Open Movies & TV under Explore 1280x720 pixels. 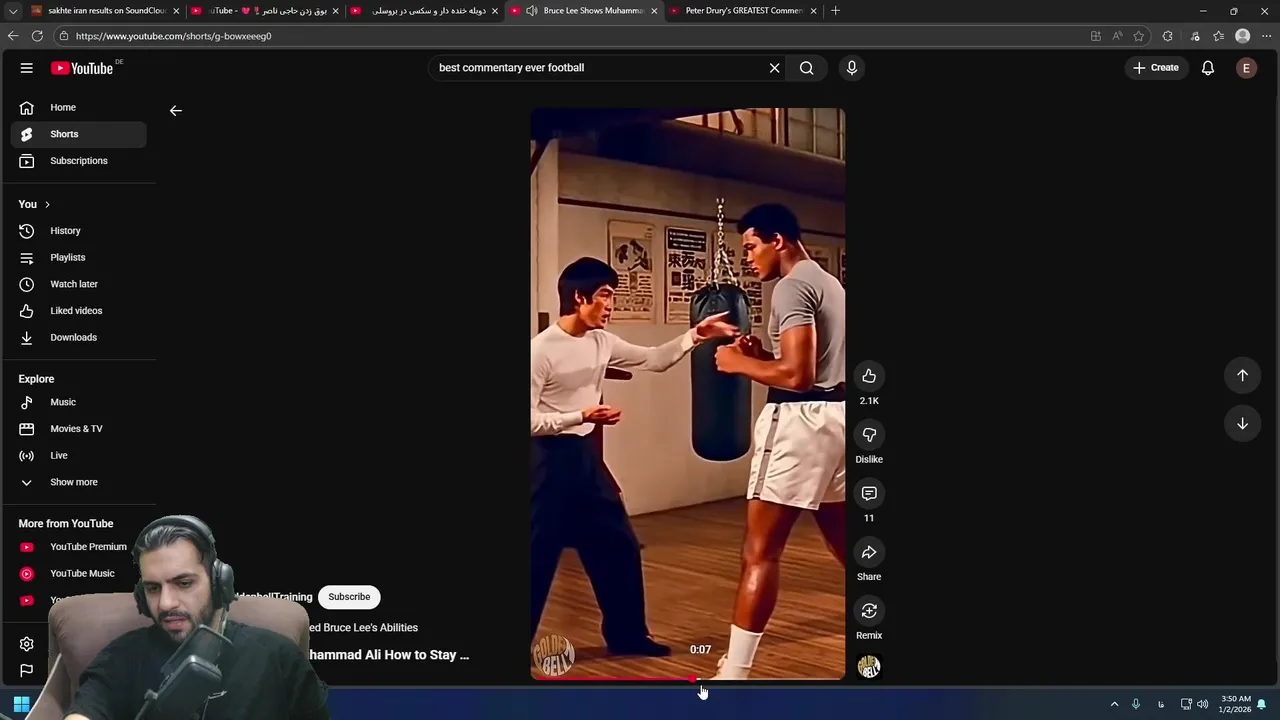point(79,429)
